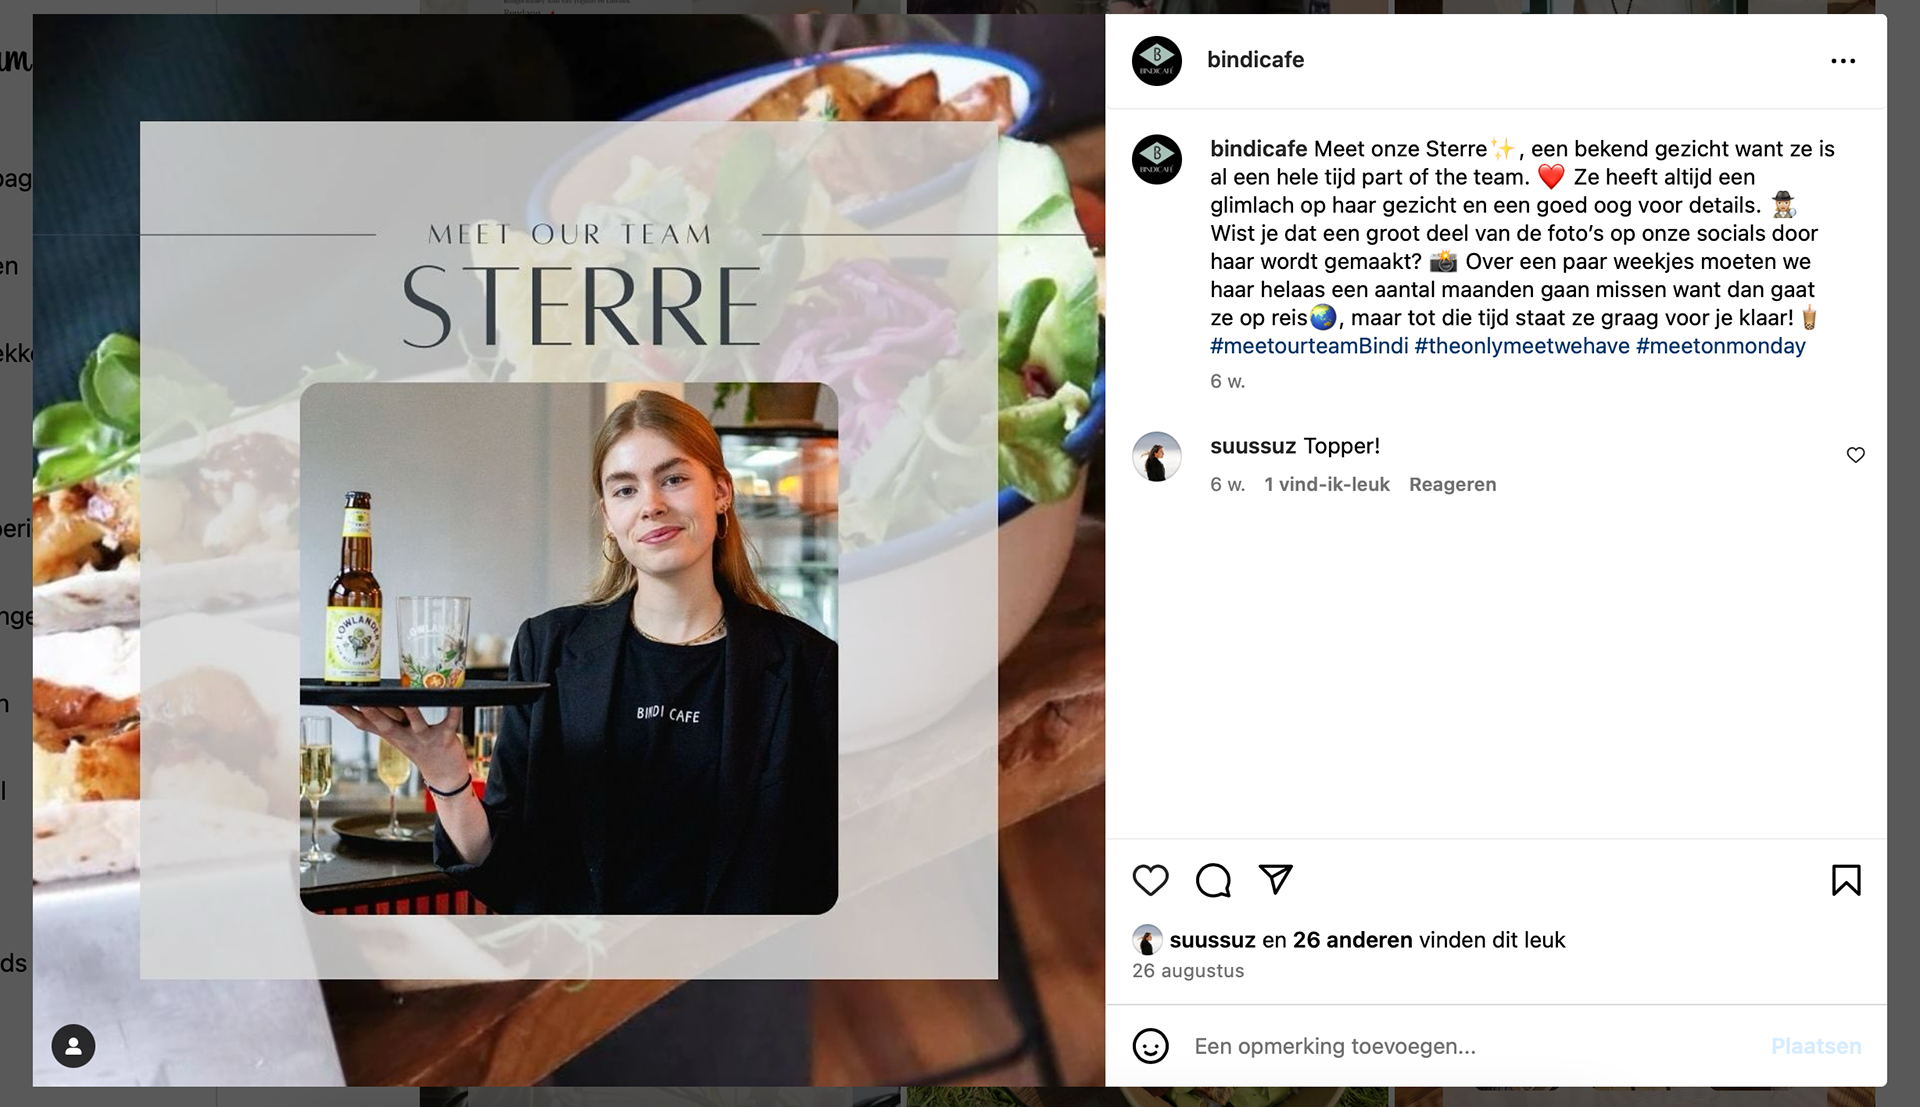
Task: Open the '26 anderen' likes list
Action: tap(1352, 940)
